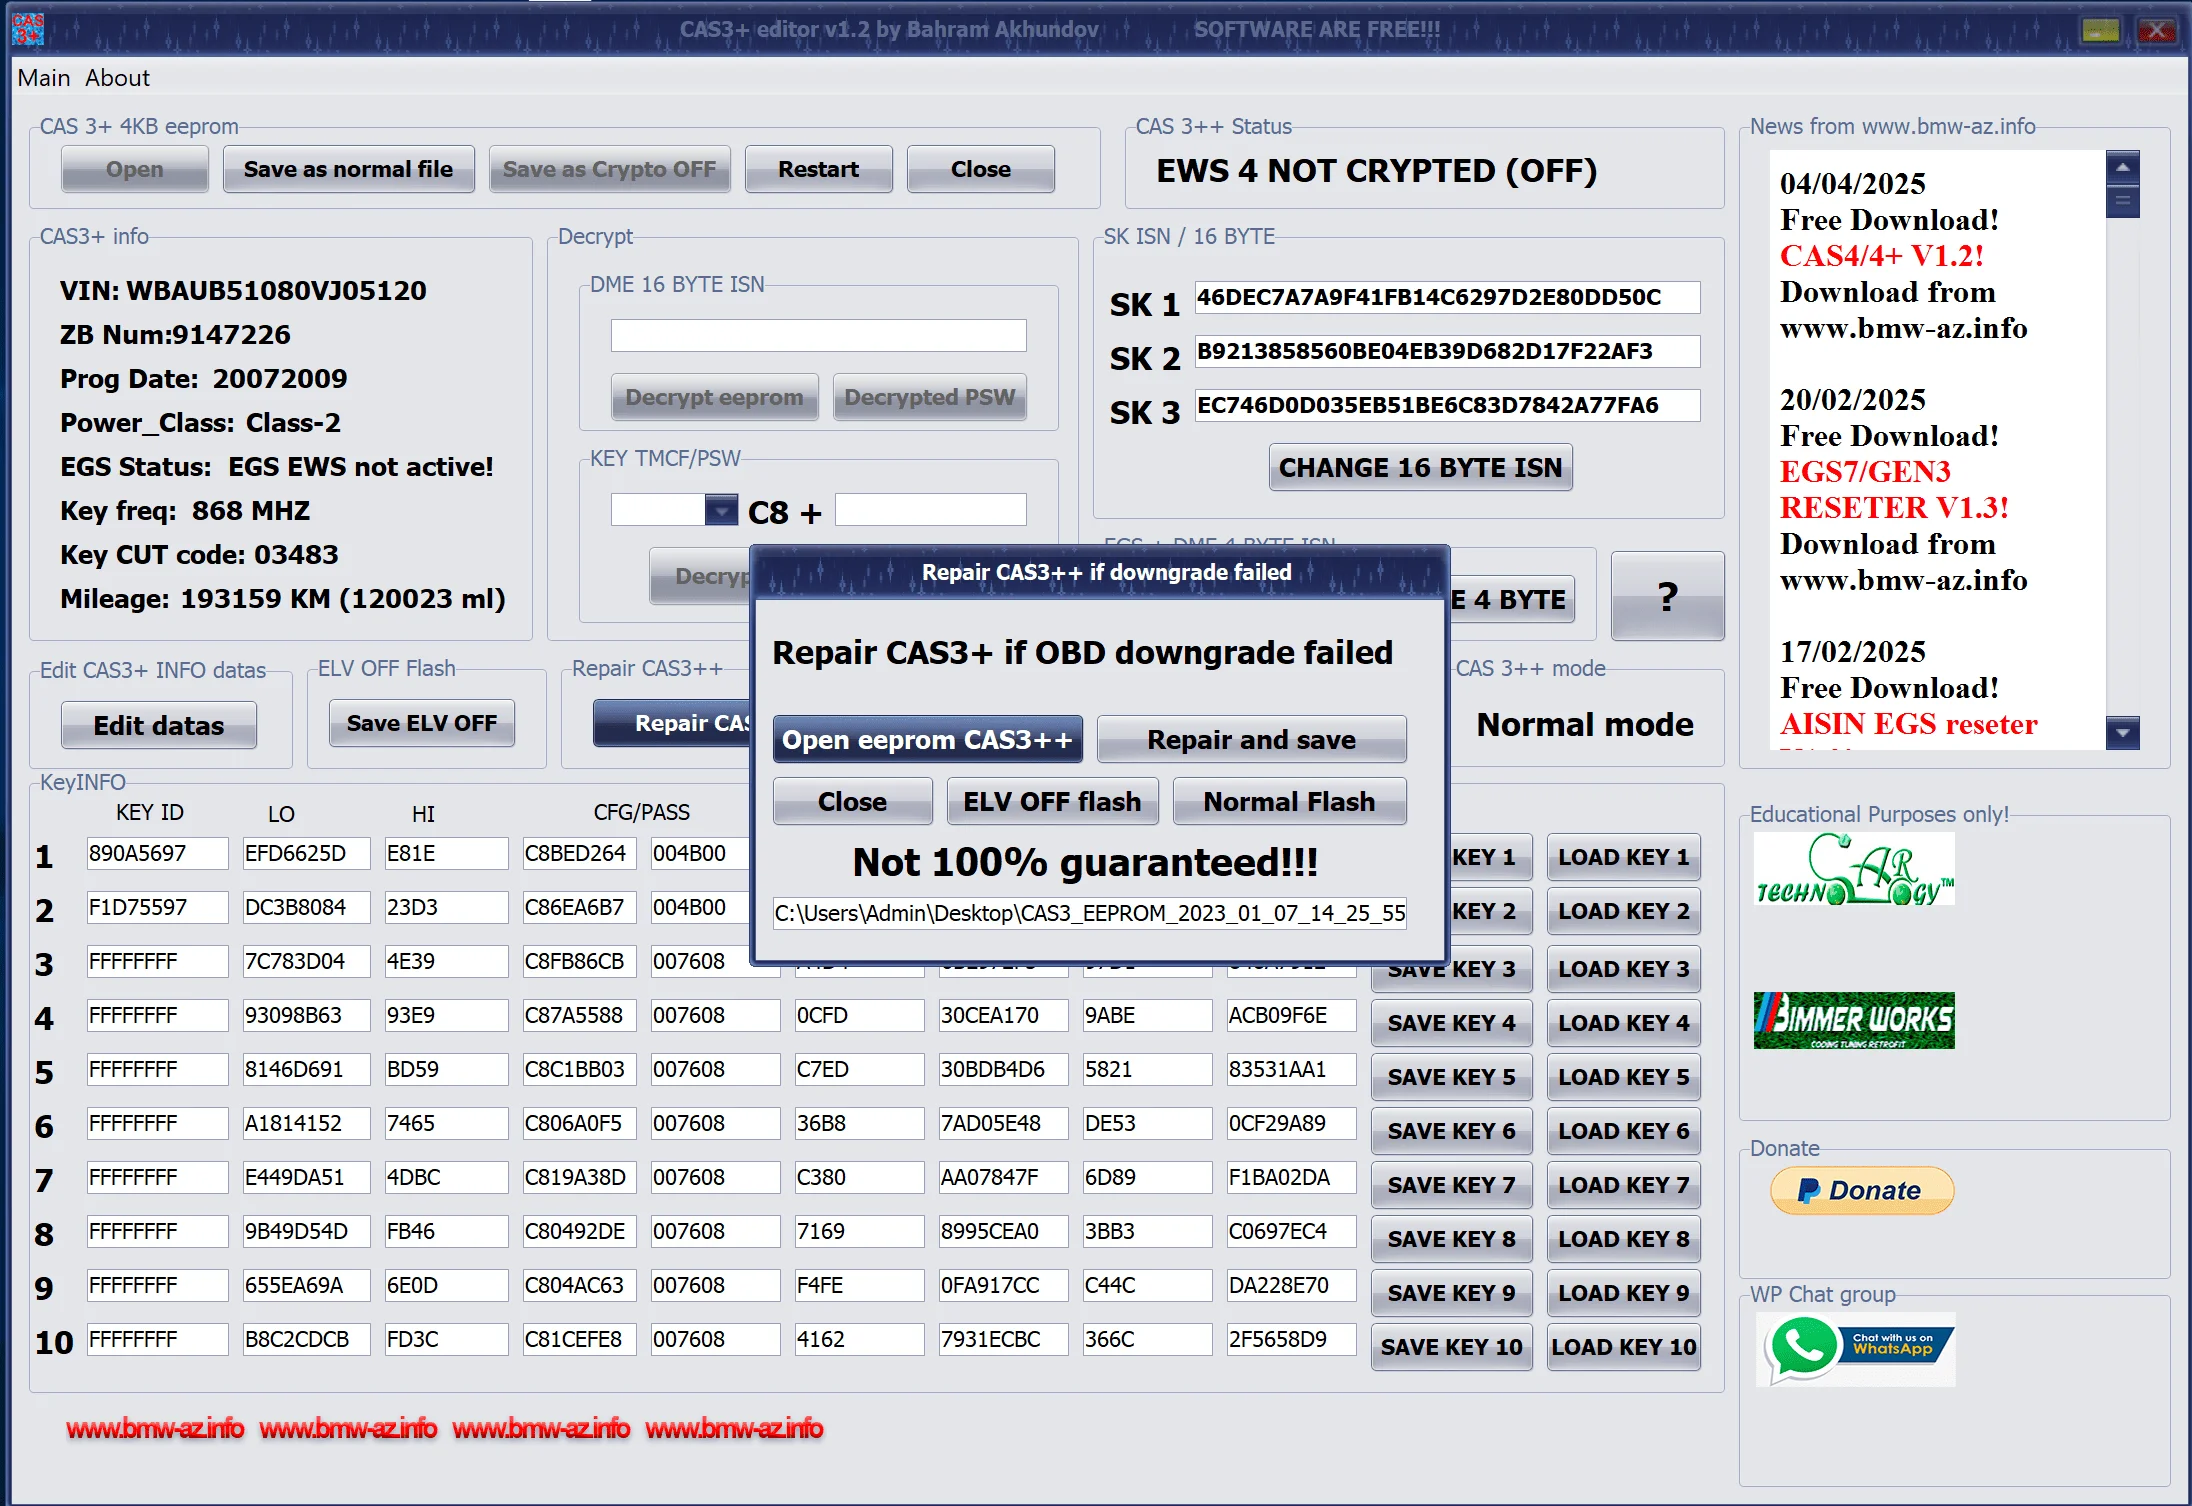The height and width of the screenshot is (1506, 2192).
Task: Click LOAD KEY 9 button
Action: tap(1623, 1293)
